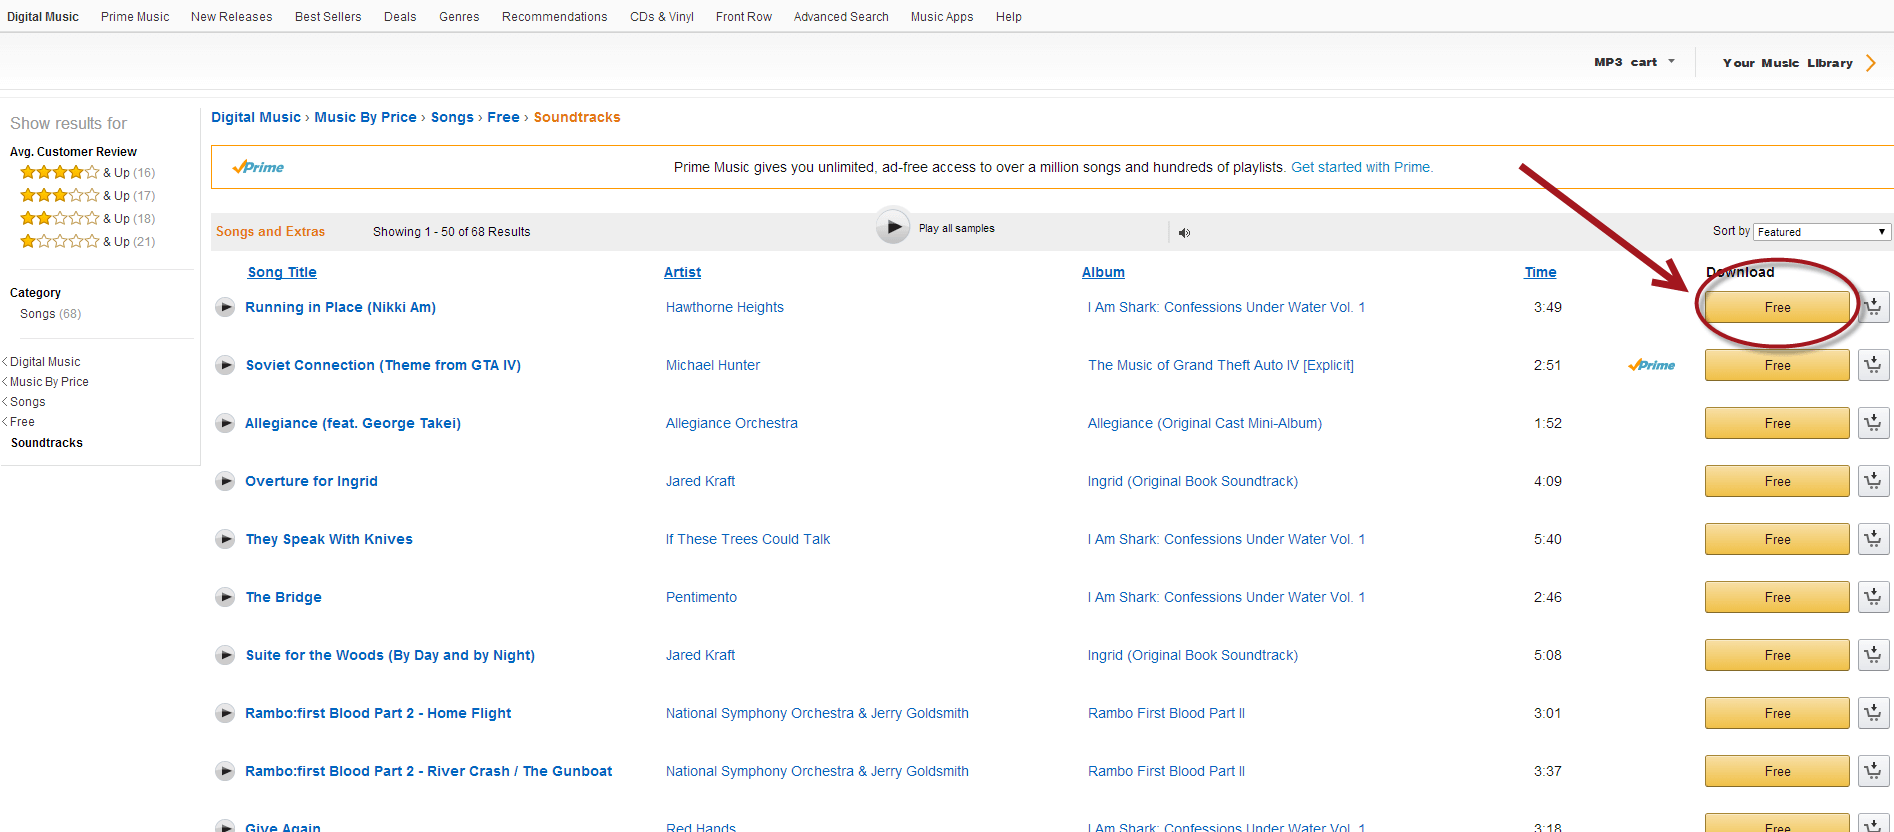The image size is (1894, 832).
Task: Sort by Song Title column header
Action: tap(282, 272)
